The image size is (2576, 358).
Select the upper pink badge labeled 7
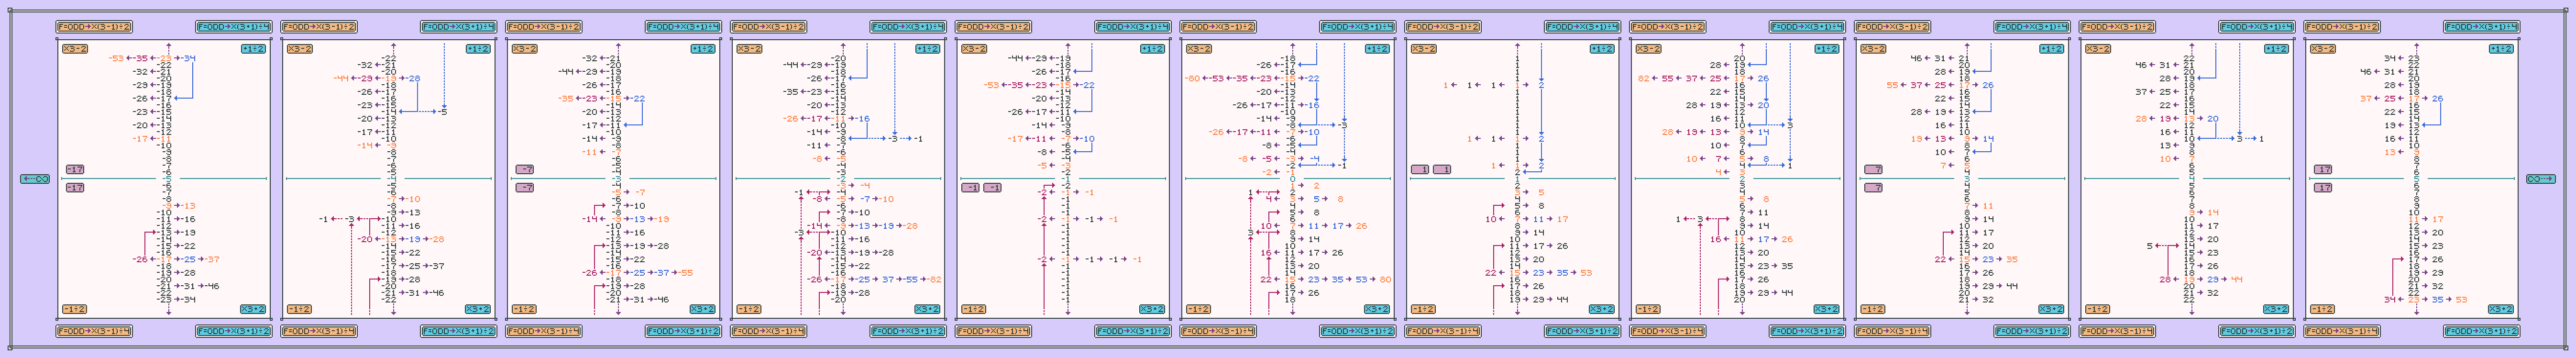pyautogui.click(x=1874, y=170)
